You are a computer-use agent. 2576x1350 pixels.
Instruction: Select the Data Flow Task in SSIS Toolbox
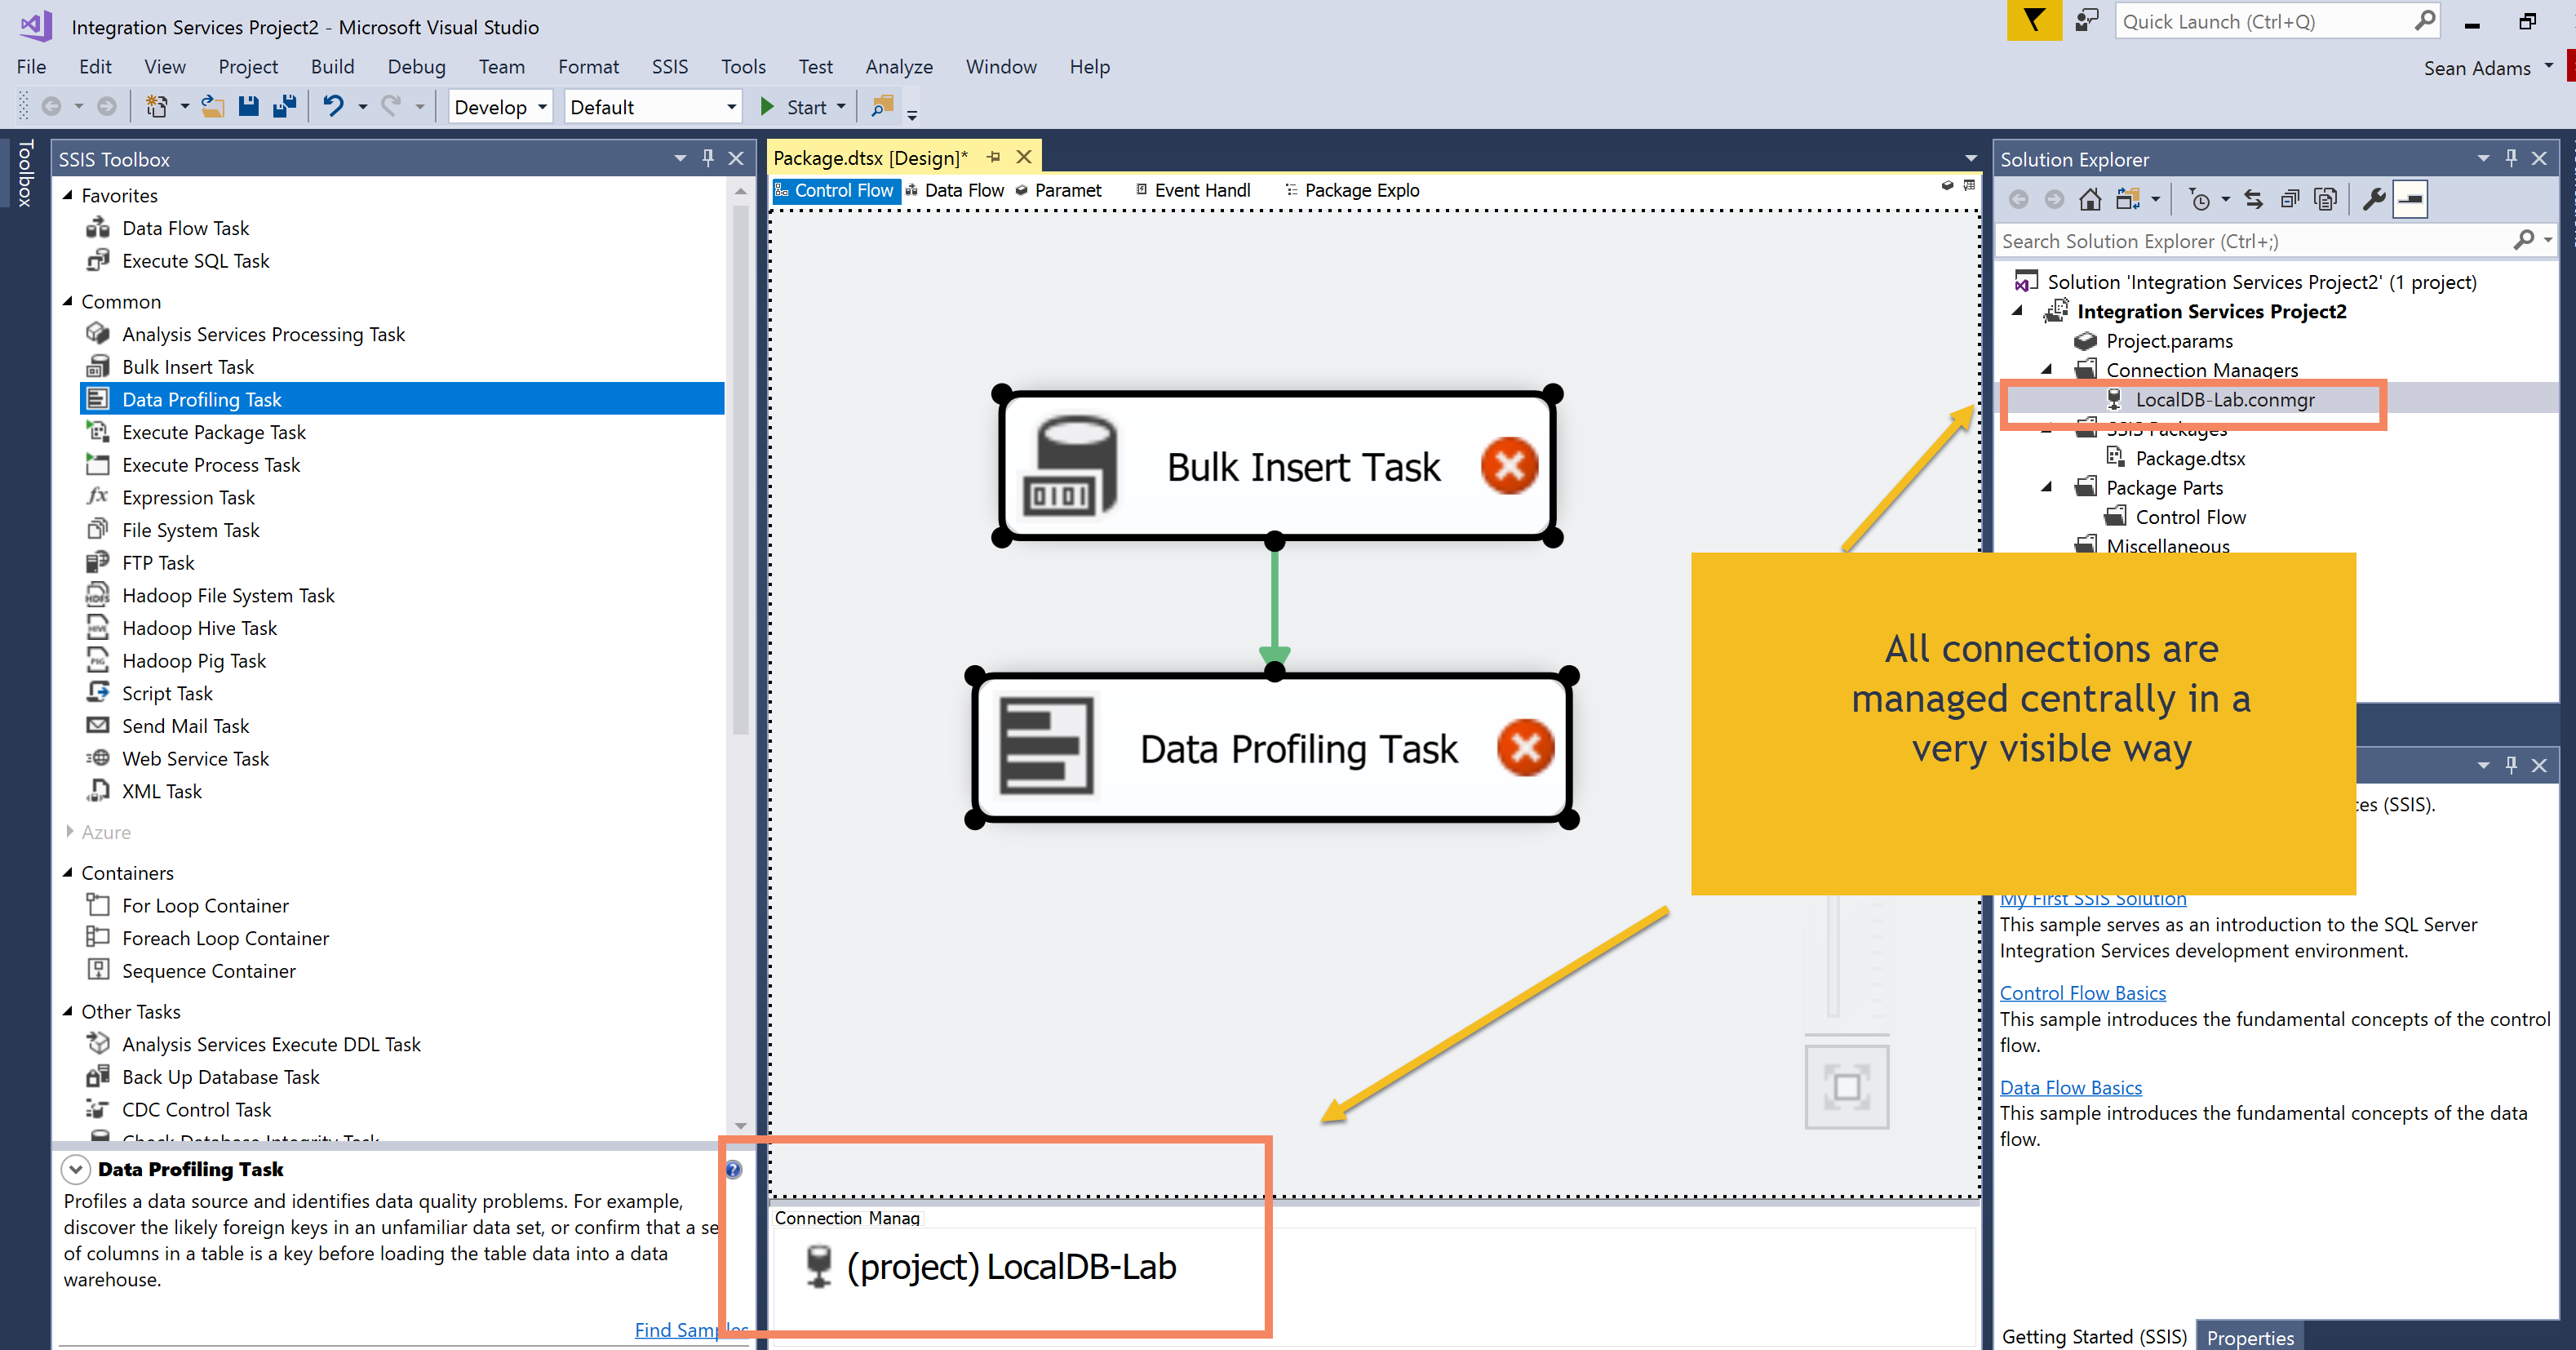coord(185,227)
